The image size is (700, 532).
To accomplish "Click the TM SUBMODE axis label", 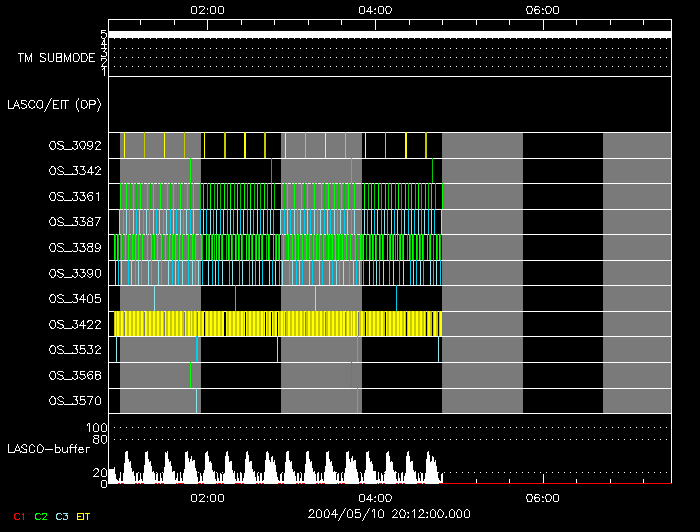I will 56,58.
